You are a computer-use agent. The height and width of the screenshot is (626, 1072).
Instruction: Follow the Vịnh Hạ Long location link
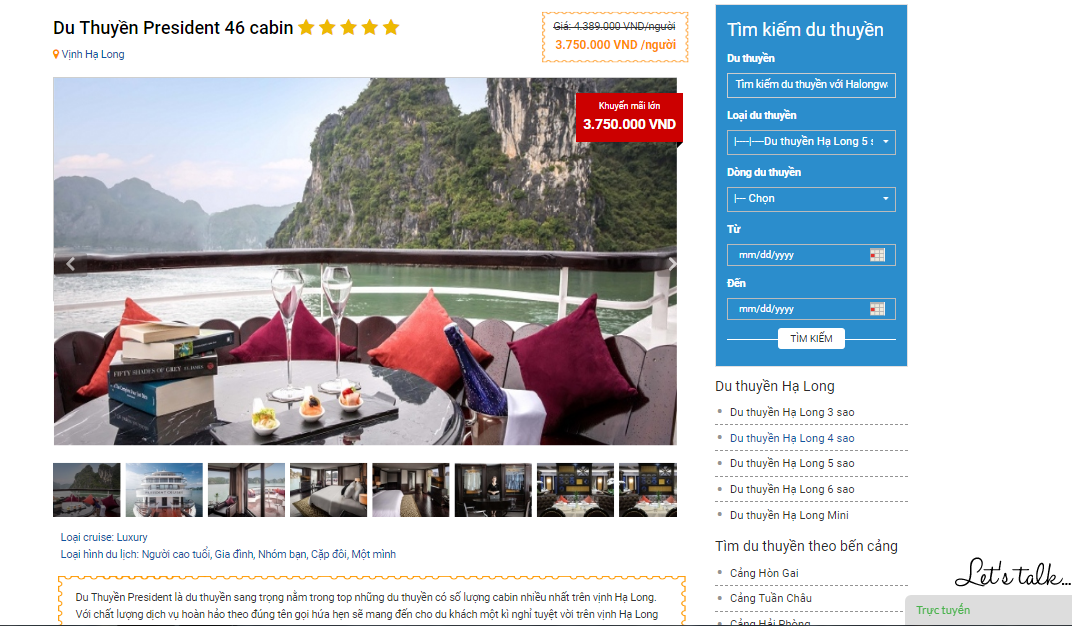pos(93,54)
